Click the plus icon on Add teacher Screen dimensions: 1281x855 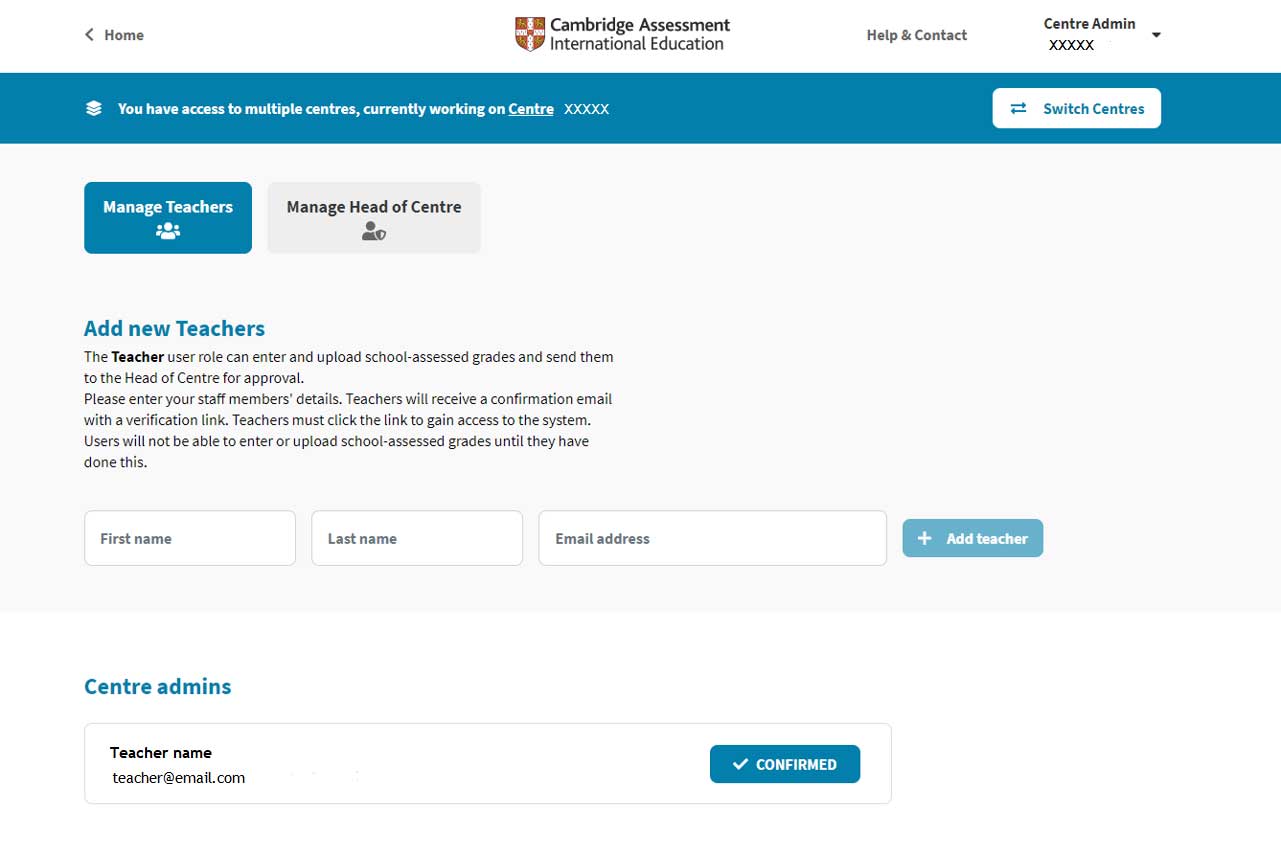[x=924, y=538]
